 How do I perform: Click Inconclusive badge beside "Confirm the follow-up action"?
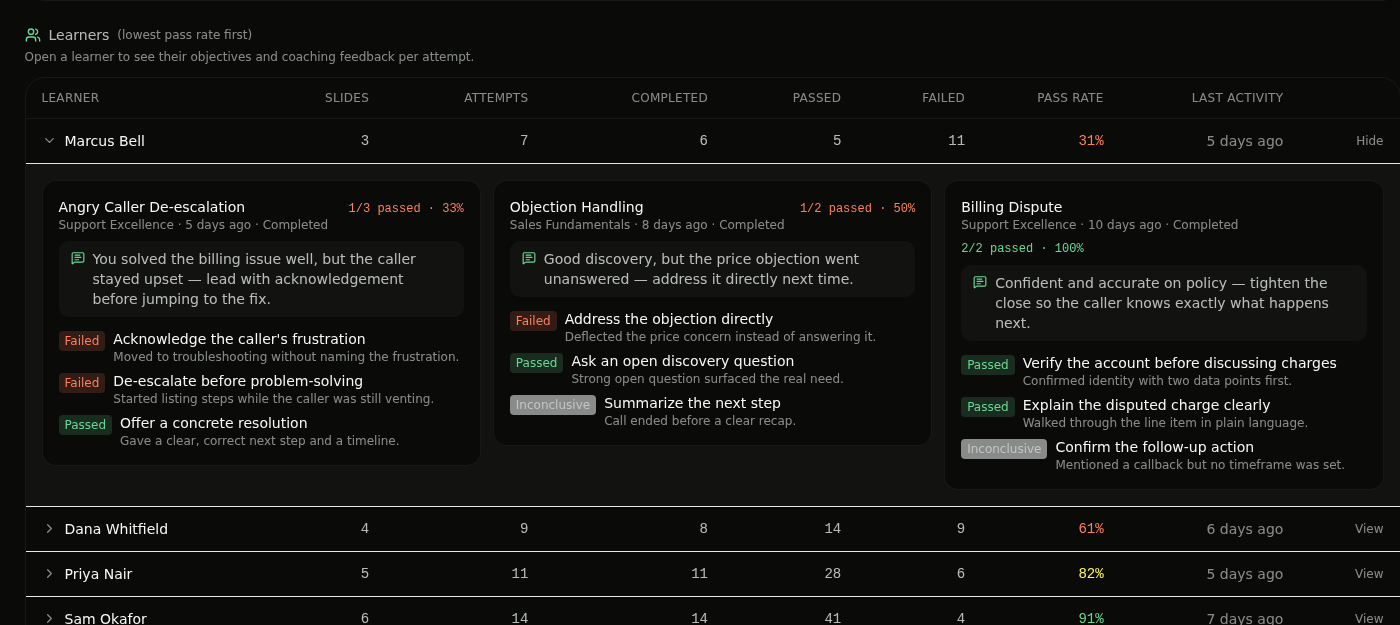click(x=1004, y=449)
